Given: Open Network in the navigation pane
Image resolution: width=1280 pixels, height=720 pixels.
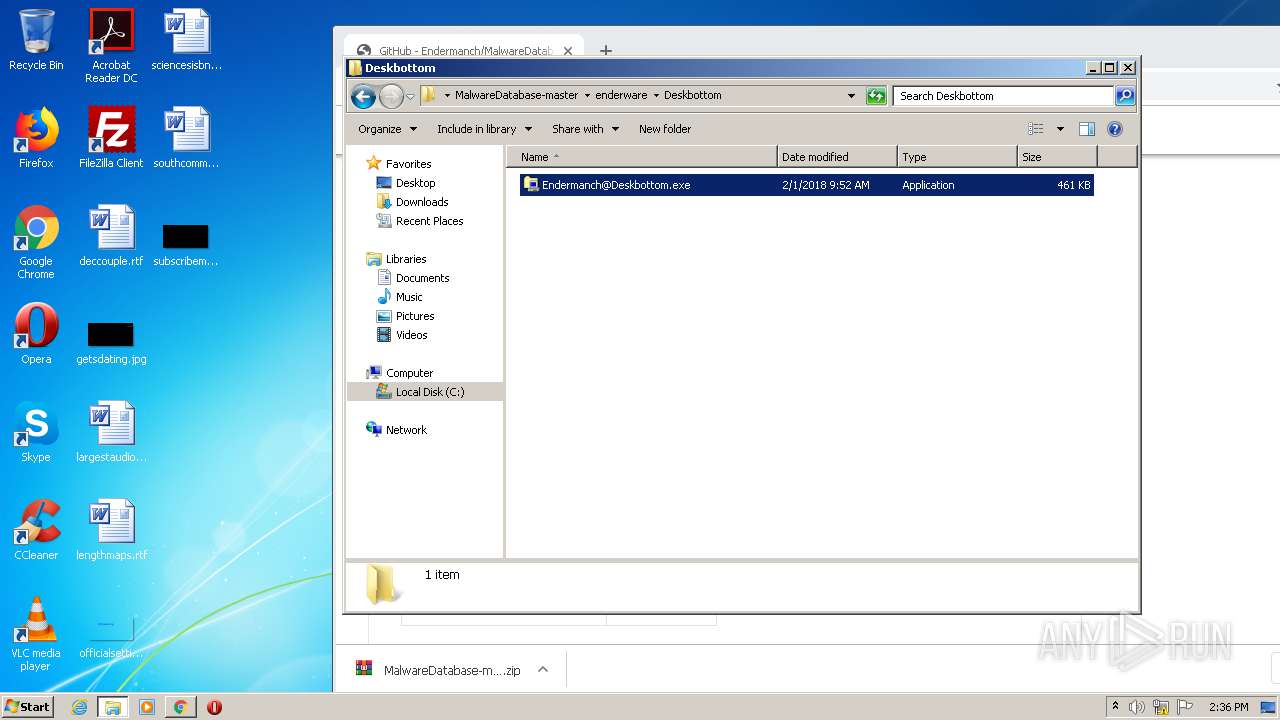Looking at the screenshot, I should tap(406, 430).
